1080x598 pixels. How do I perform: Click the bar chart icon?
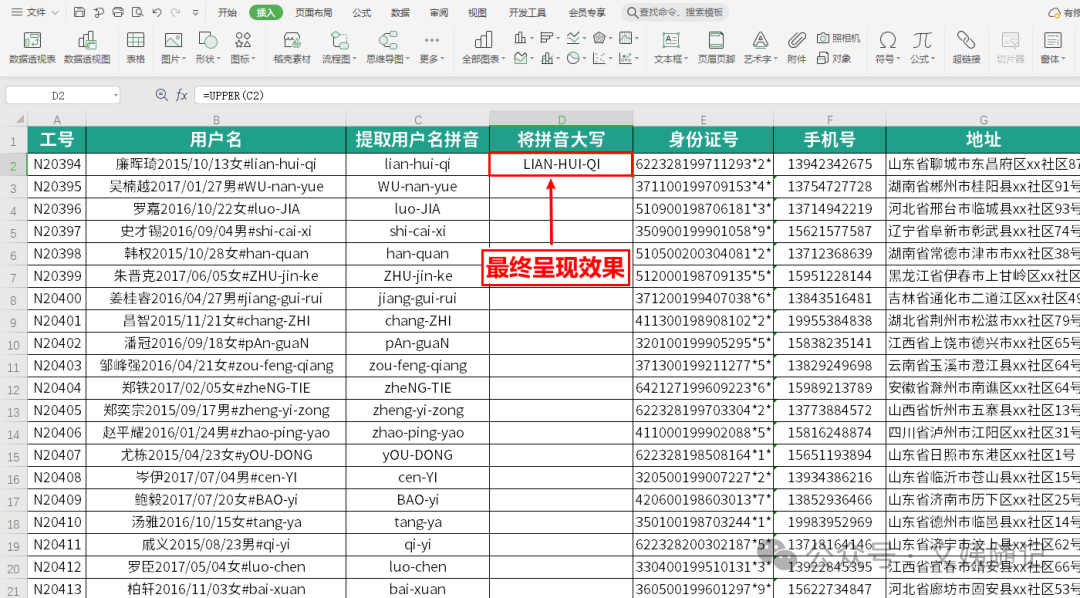point(548,37)
